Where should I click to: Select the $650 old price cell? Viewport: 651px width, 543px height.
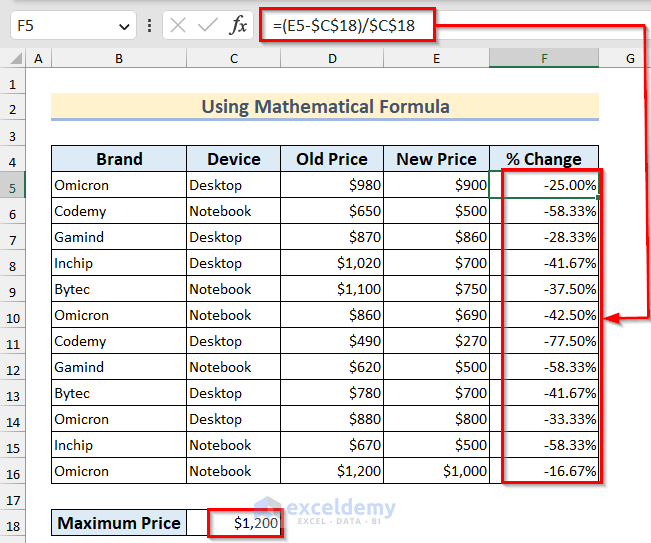332,211
